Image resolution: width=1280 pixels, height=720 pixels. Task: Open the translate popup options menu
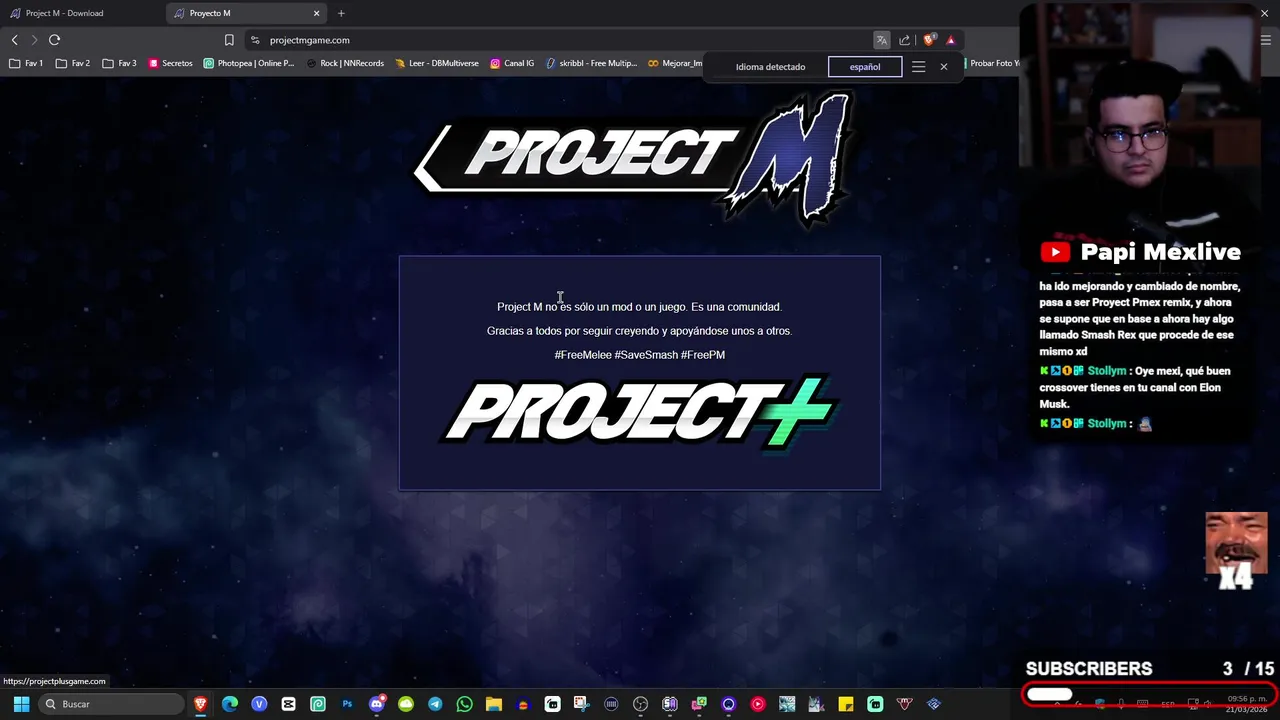click(x=918, y=67)
